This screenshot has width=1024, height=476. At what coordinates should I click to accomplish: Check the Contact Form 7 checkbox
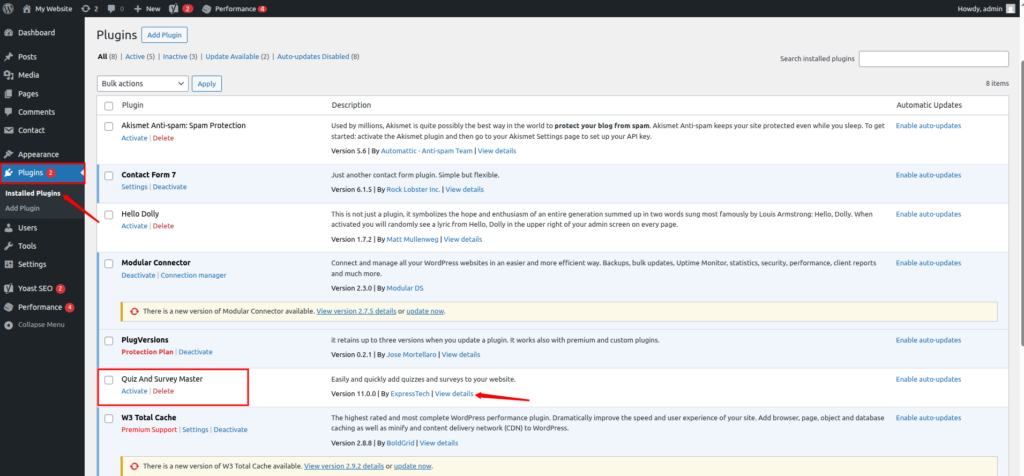coord(109,176)
